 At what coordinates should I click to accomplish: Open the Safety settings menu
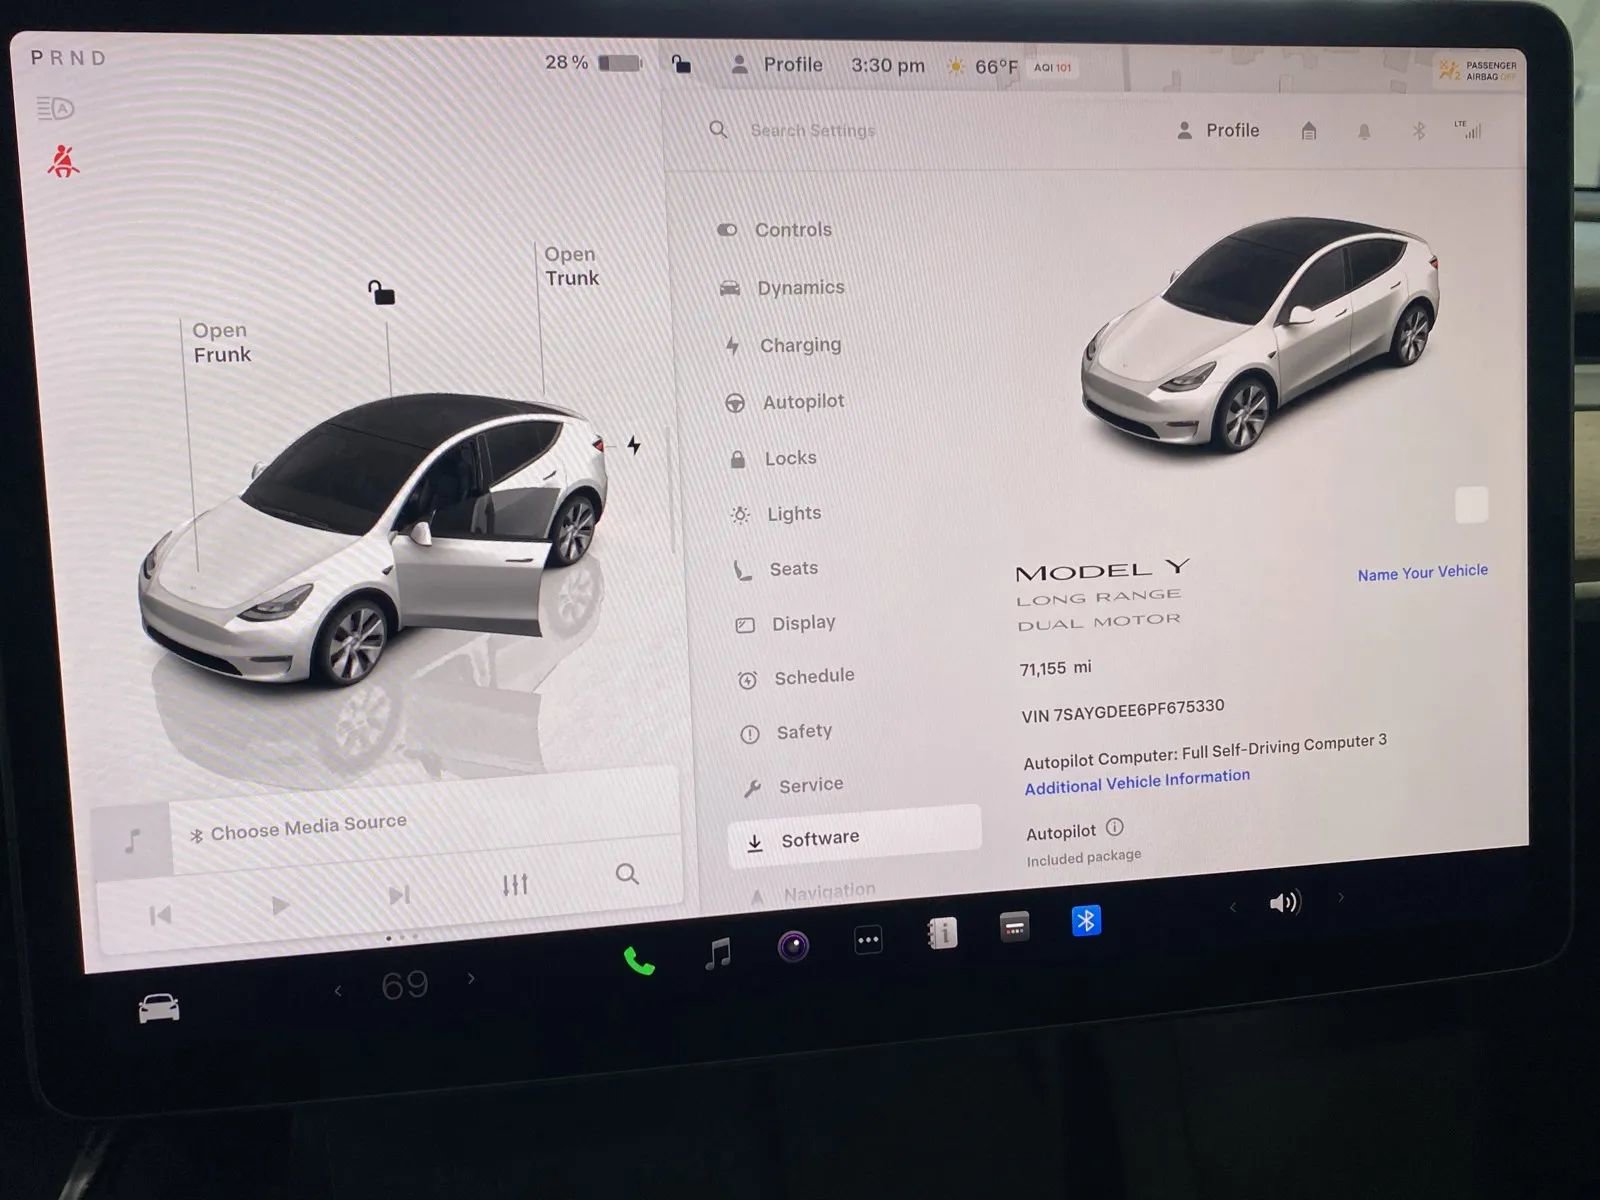(786, 732)
